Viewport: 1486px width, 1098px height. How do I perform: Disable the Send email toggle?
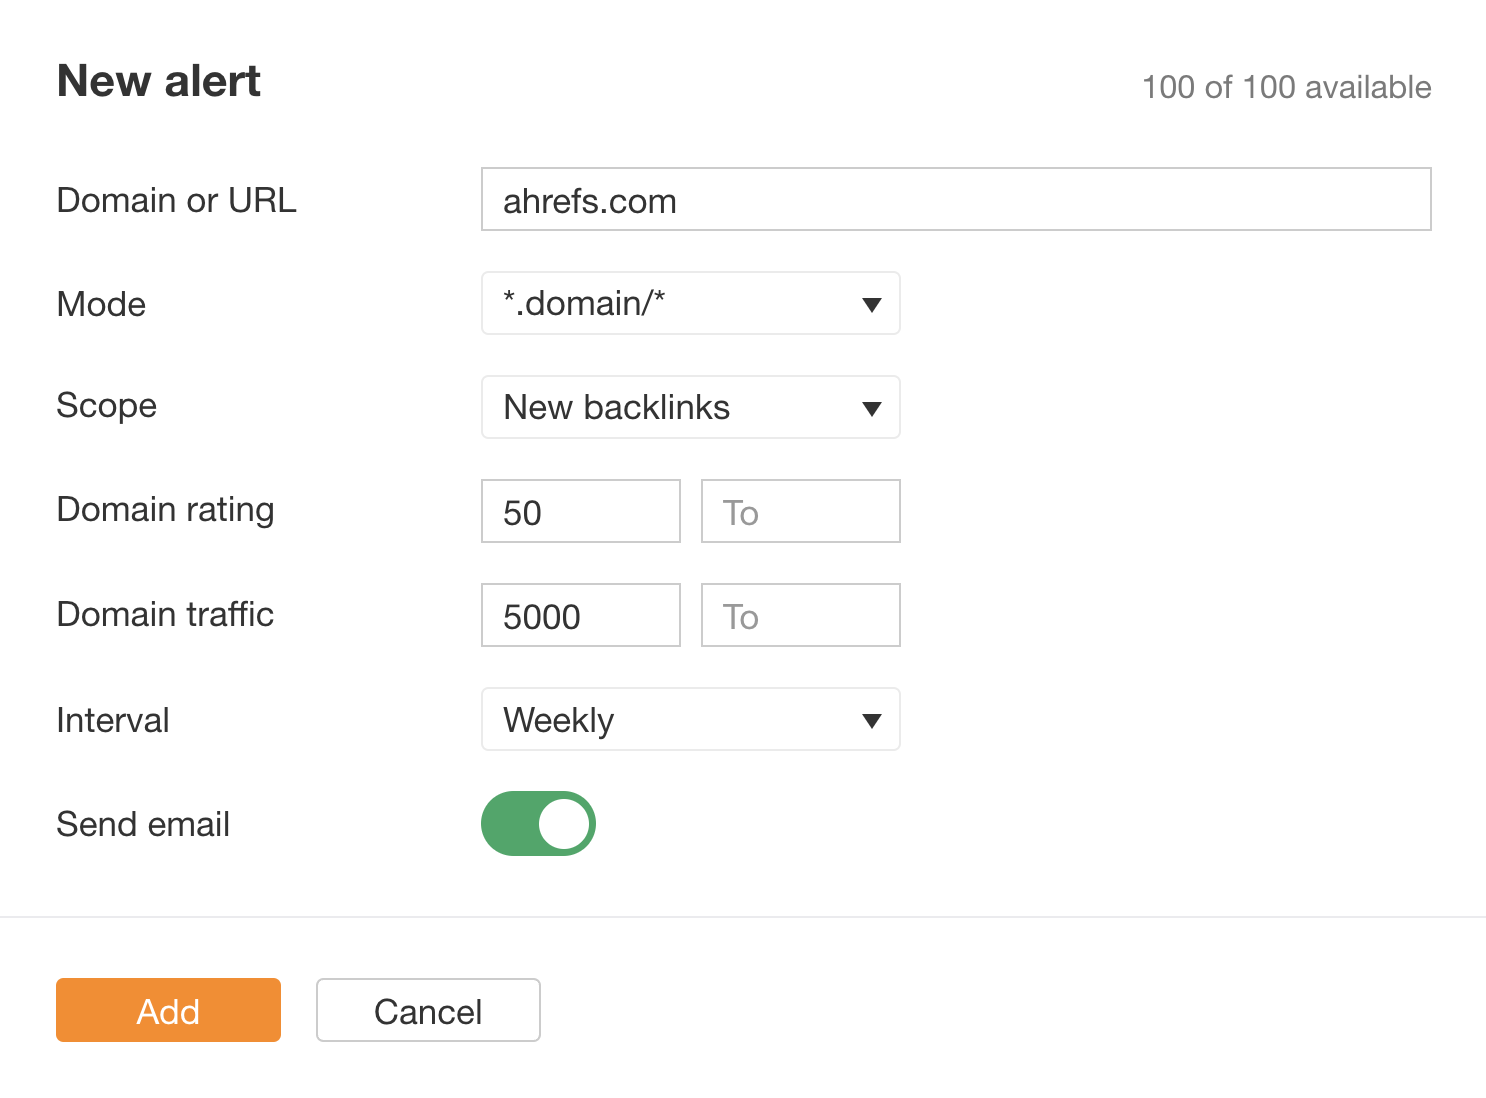point(538,823)
